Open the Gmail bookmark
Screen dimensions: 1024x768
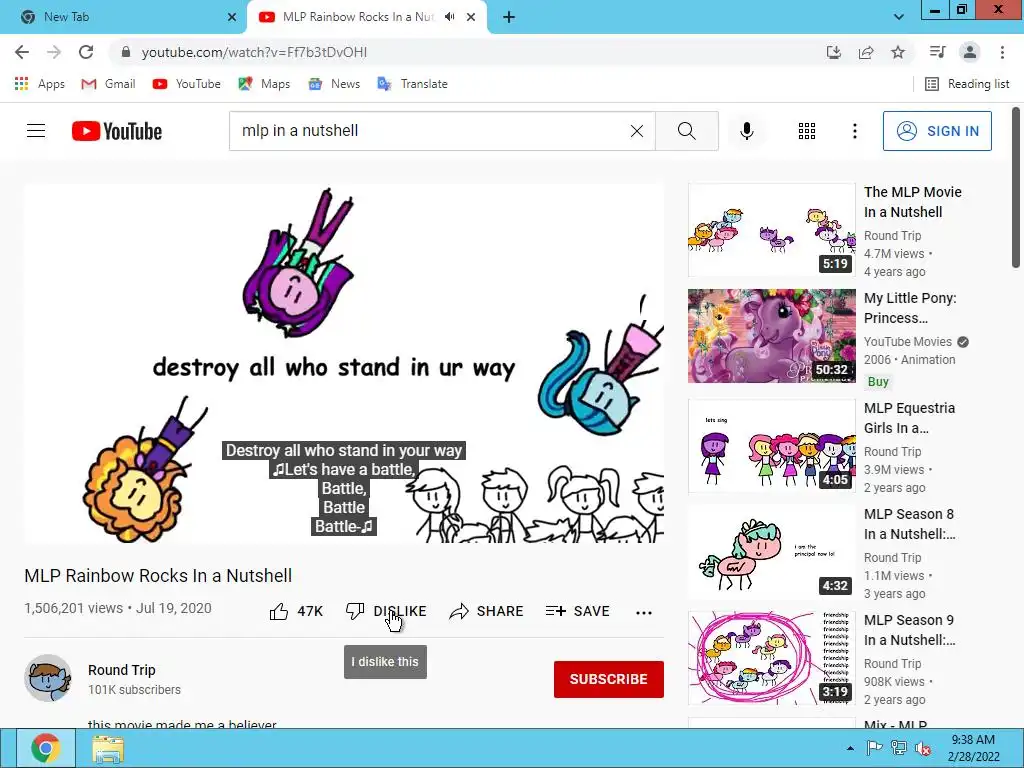pos(108,84)
